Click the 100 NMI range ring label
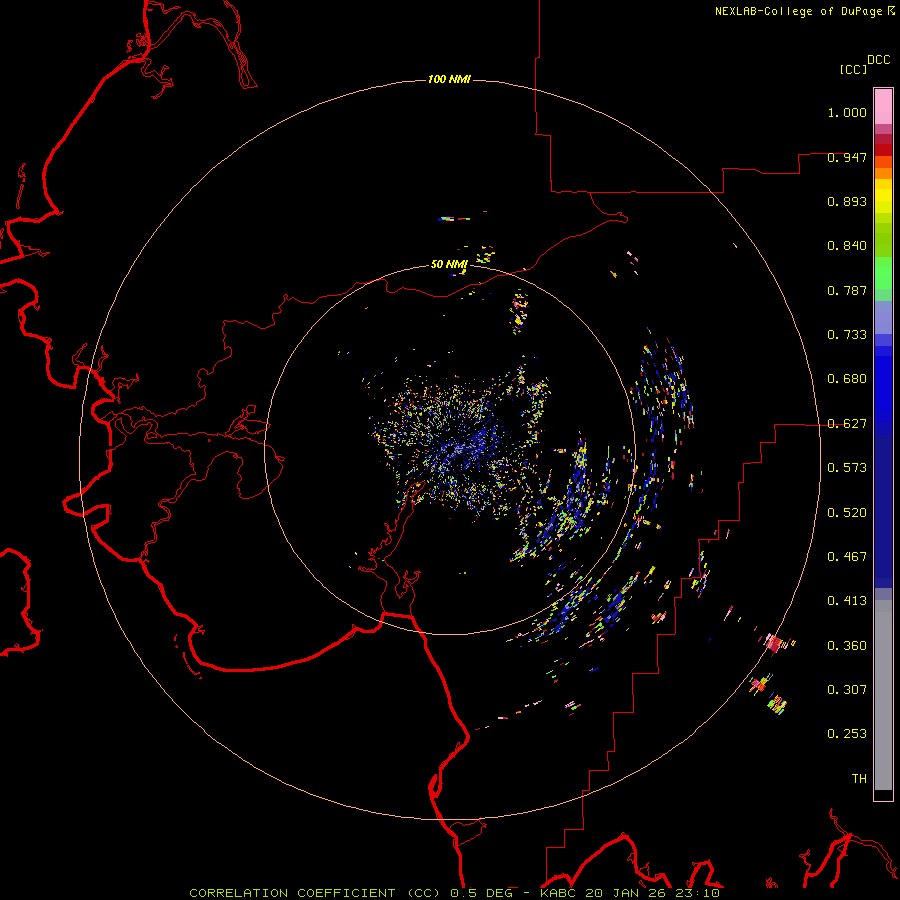Viewport: 900px width, 900px height. [449, 79]
